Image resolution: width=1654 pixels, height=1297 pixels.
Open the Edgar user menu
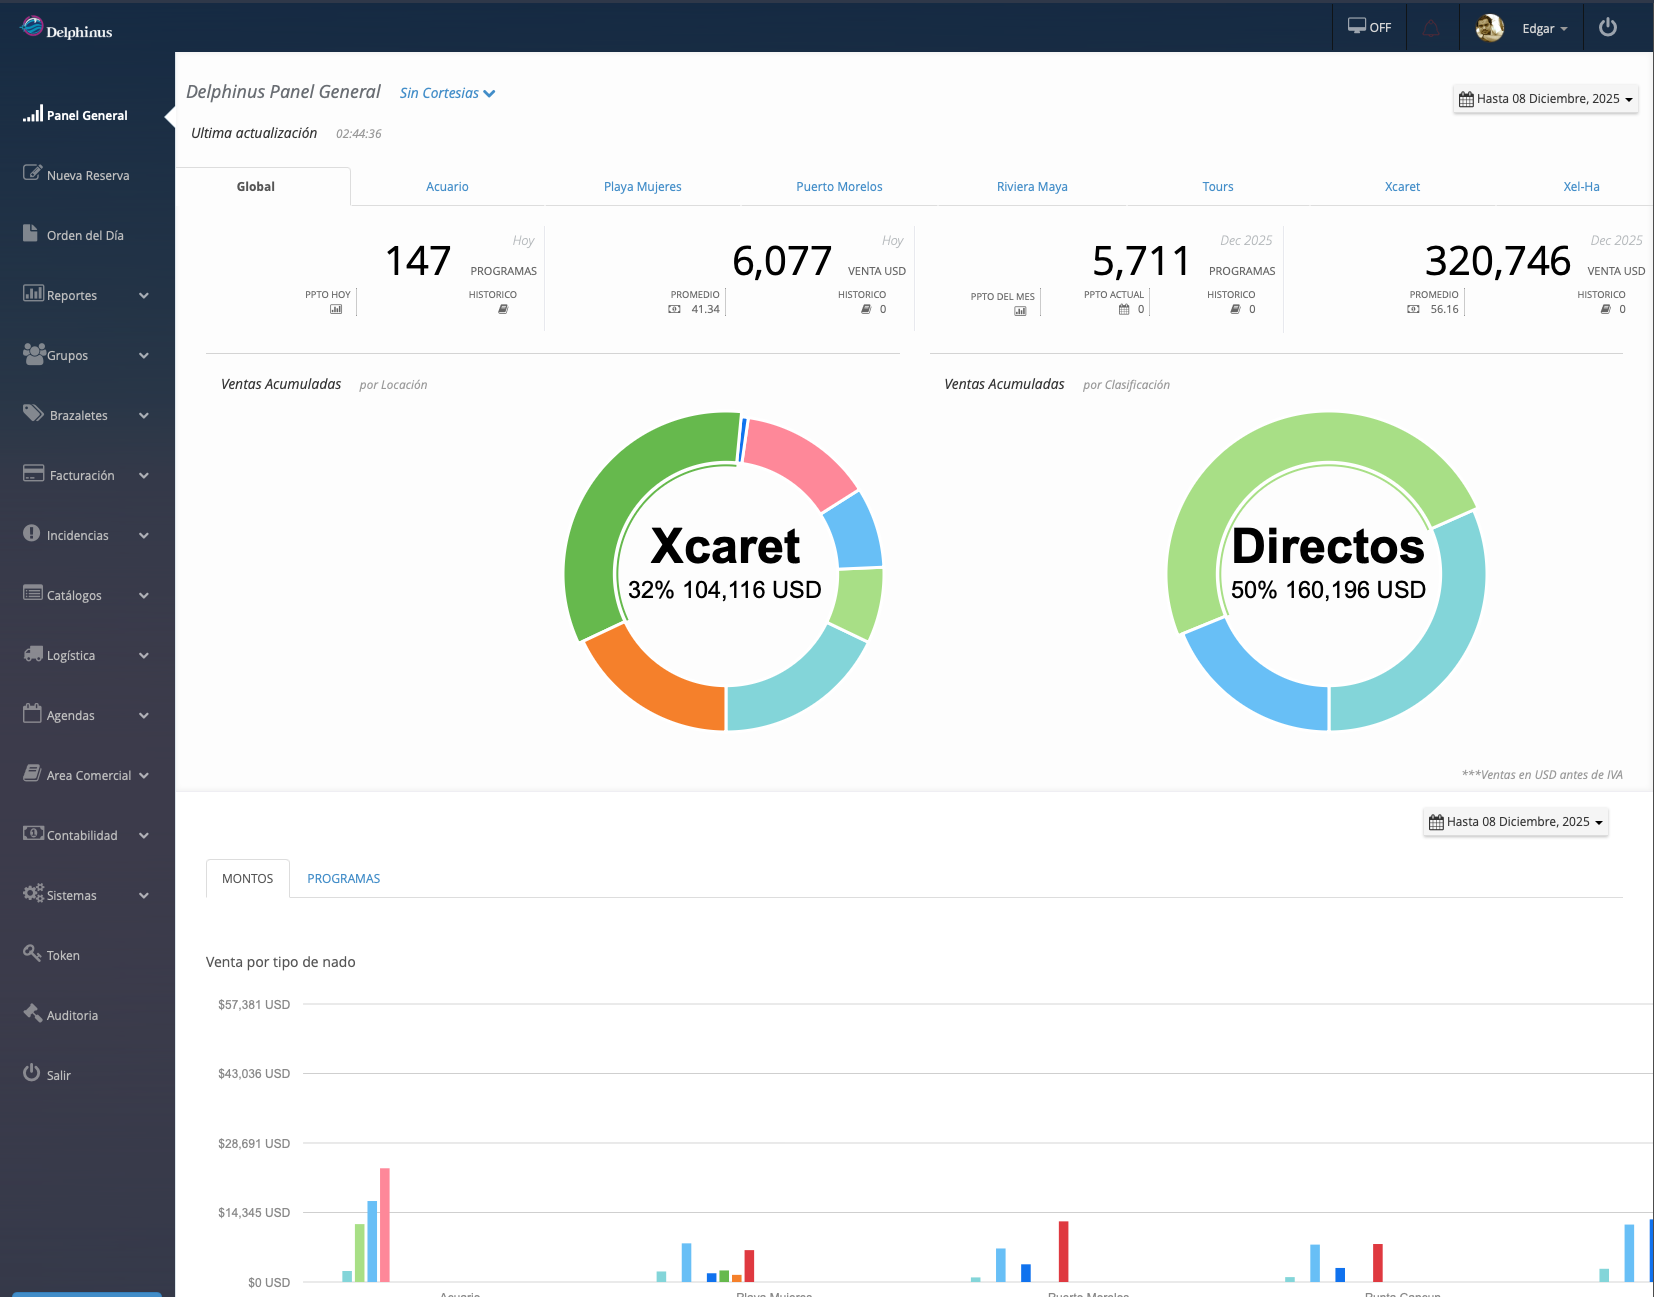tap(1544, 28)
